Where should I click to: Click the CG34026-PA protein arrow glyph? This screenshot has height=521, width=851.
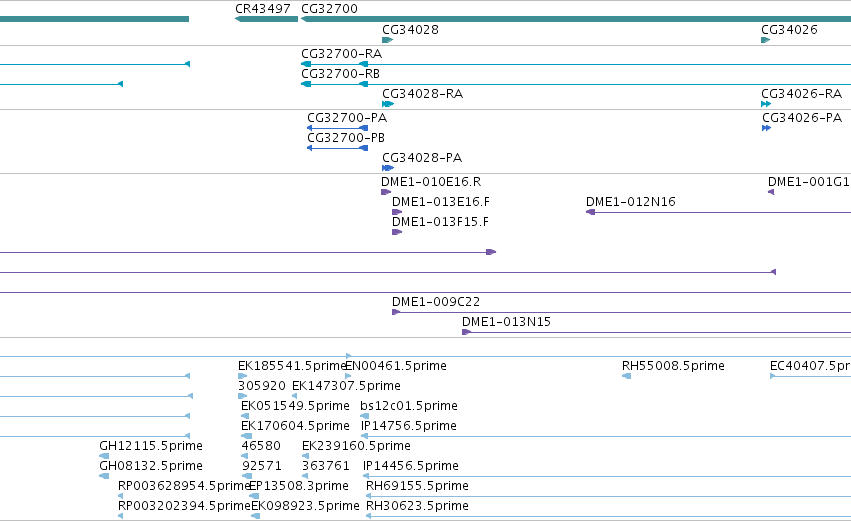point(766,128)
